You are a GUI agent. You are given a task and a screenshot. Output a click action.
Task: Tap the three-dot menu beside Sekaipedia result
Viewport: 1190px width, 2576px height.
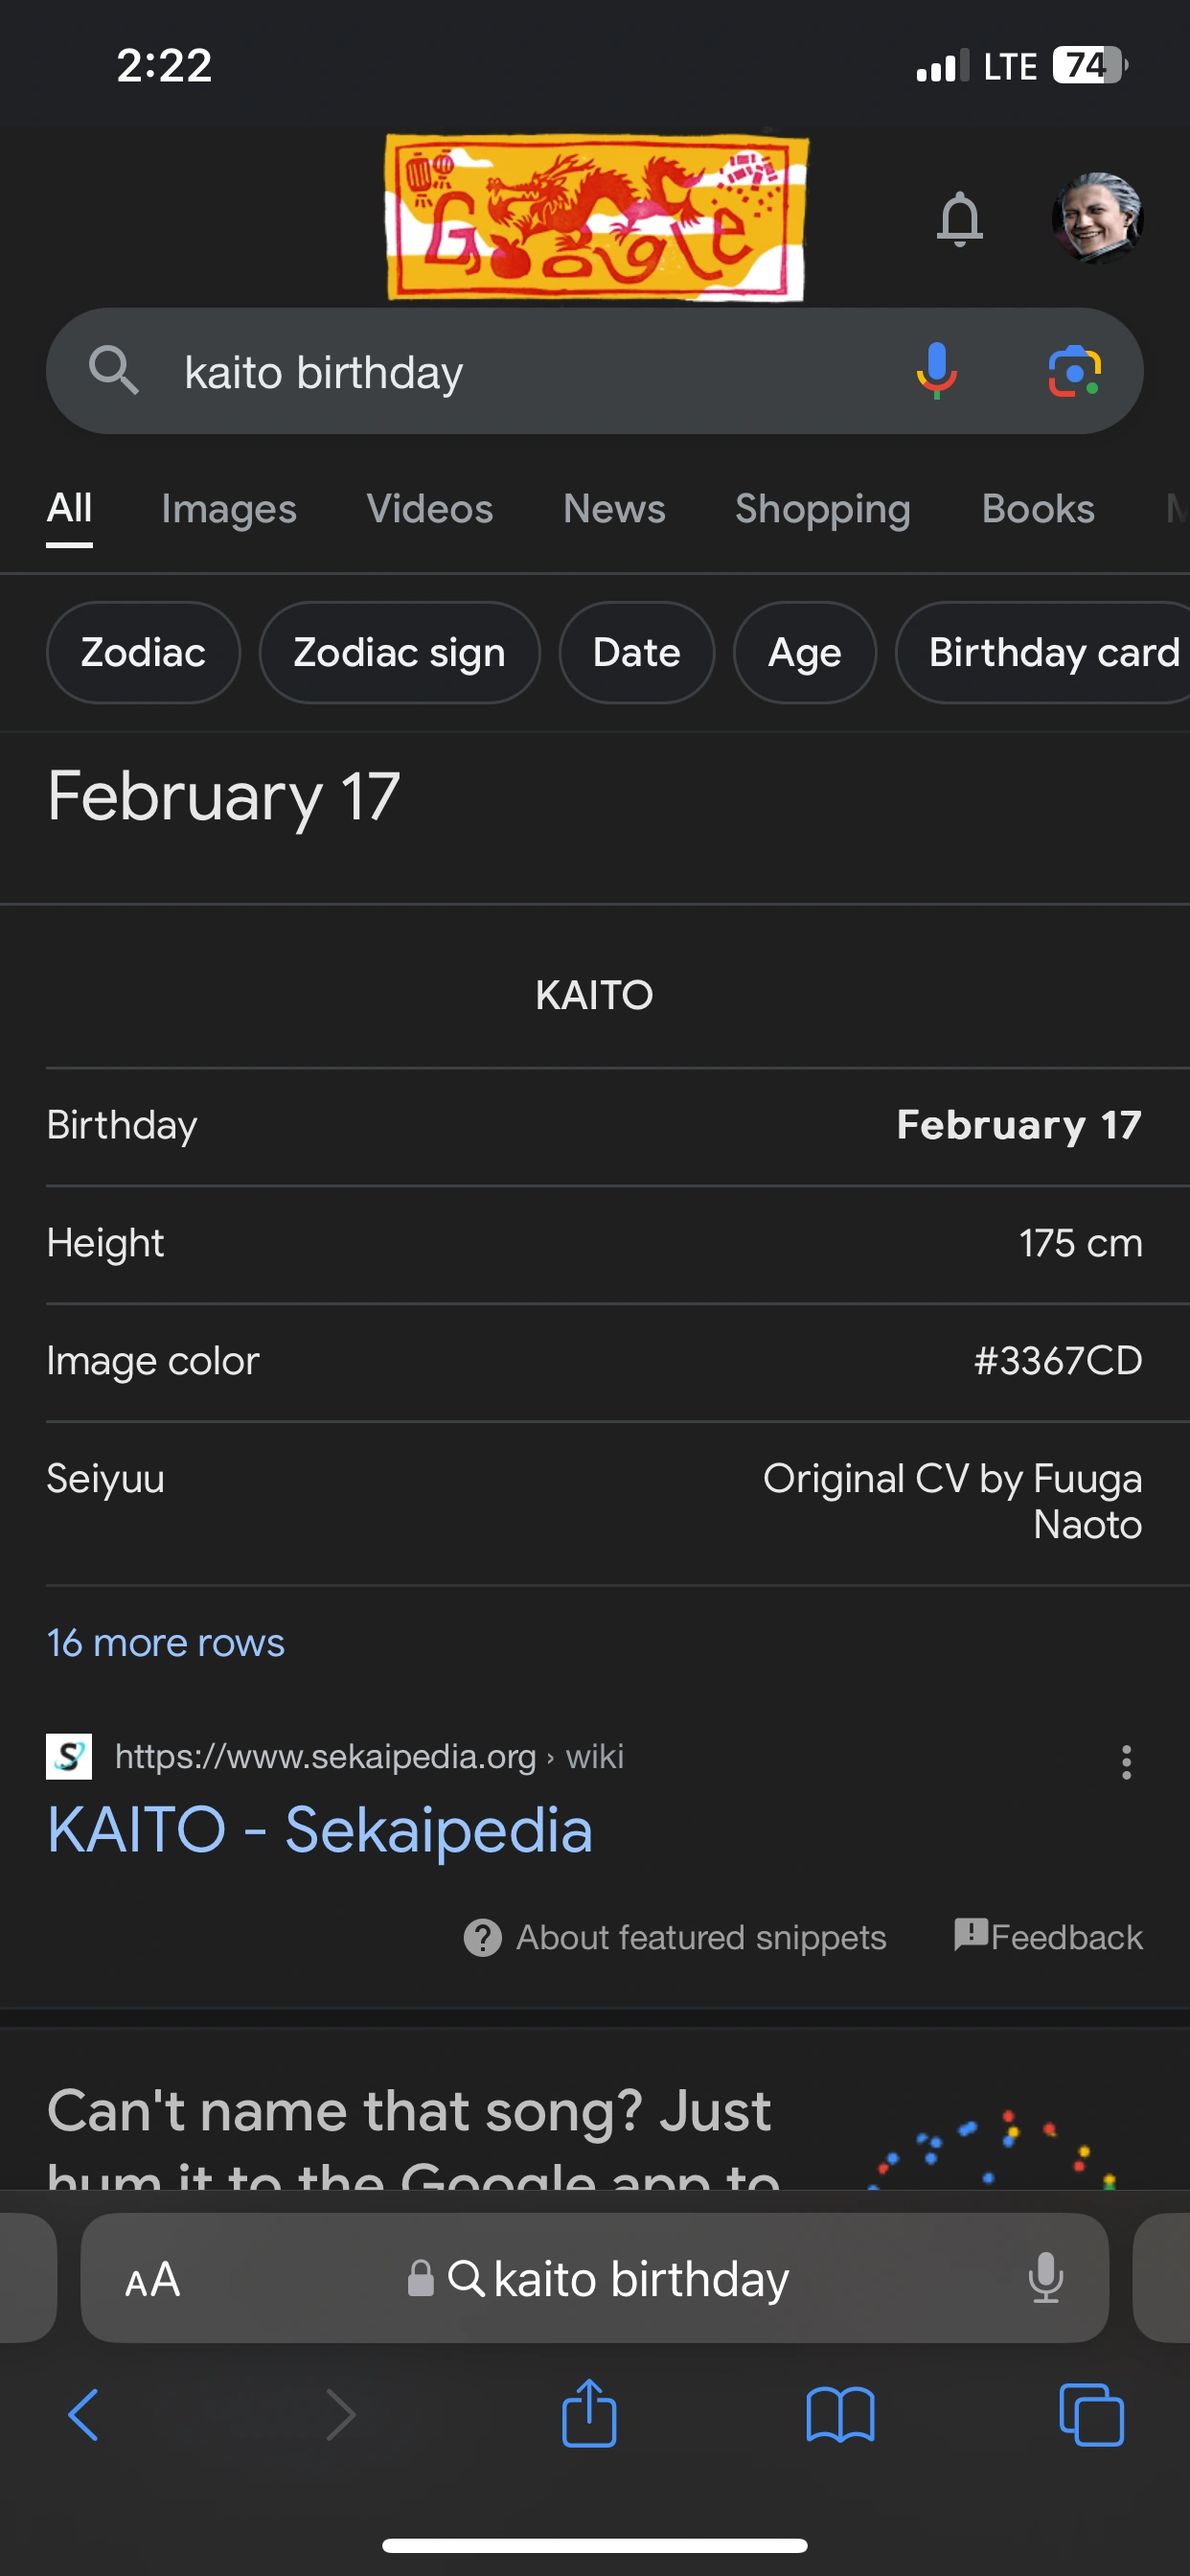1126,1761
